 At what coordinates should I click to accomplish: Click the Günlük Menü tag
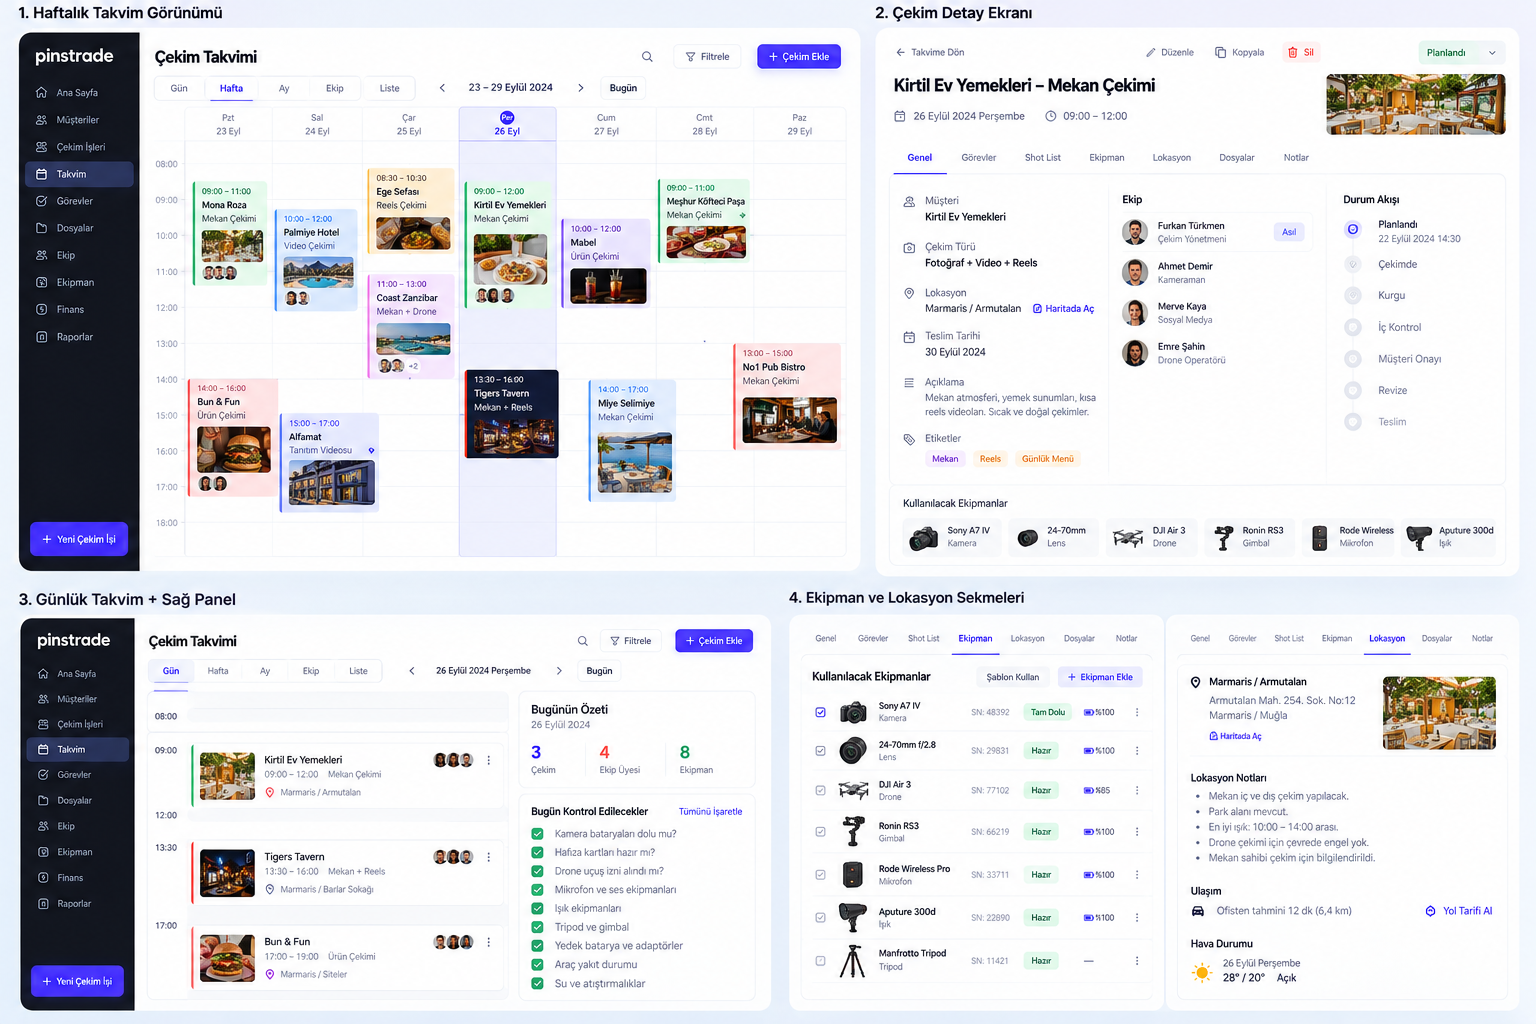pyautogui.click(x=1048, y=459)
